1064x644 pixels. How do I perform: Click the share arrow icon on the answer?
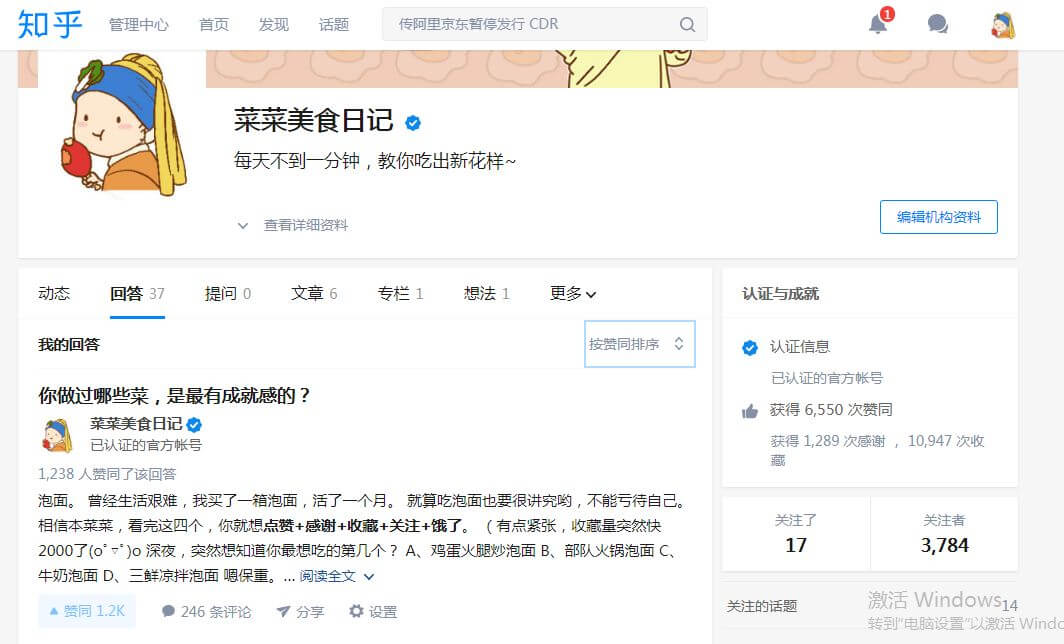pos(284,611)
